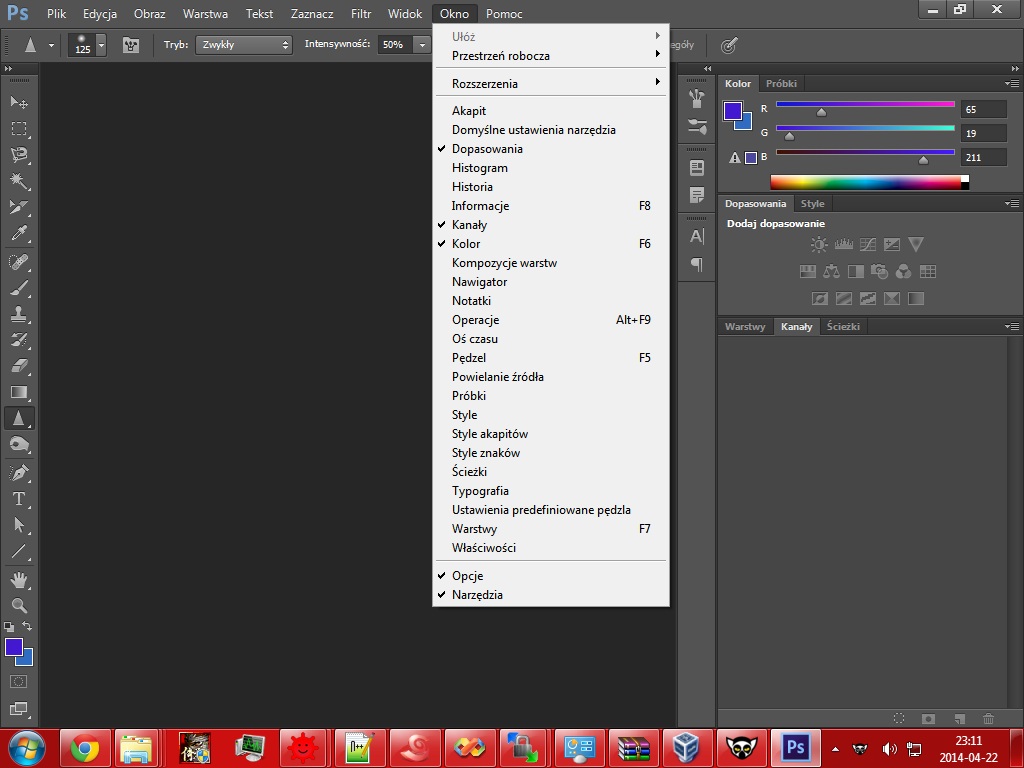Select the Path Selection tool
This screenshot has width=1024, height=768.
click(x=19, y=525)
